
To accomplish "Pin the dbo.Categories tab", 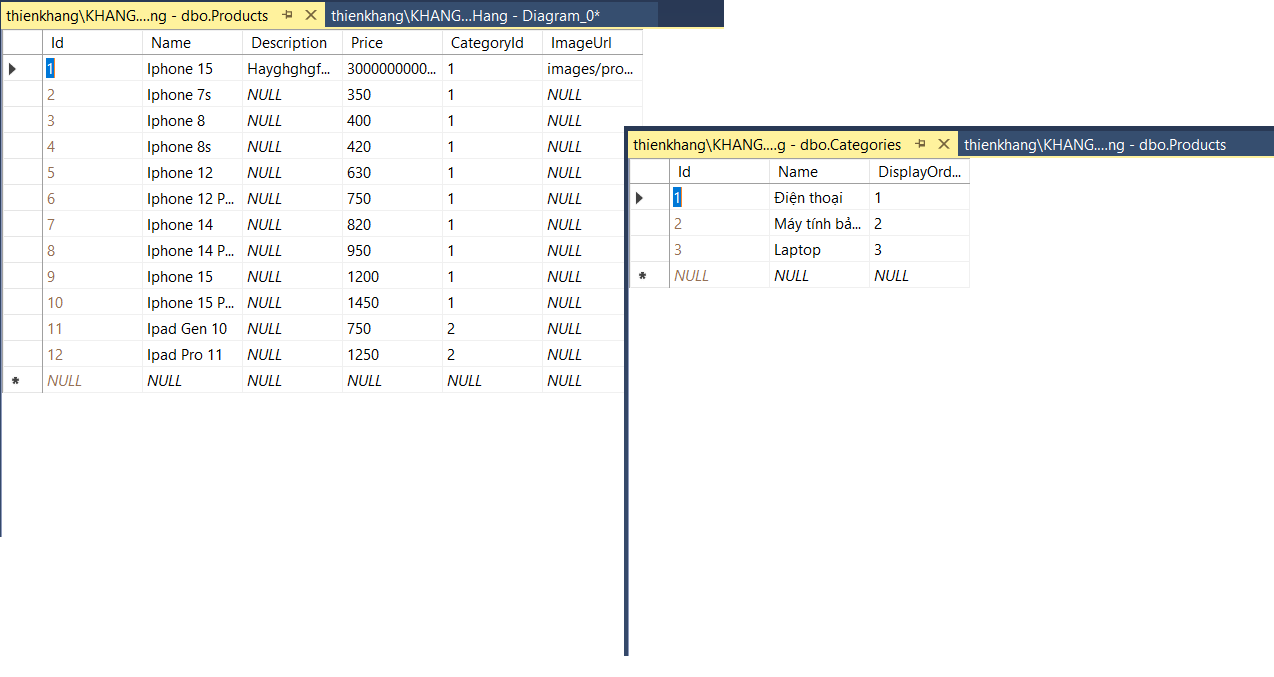I will (920, 144).
